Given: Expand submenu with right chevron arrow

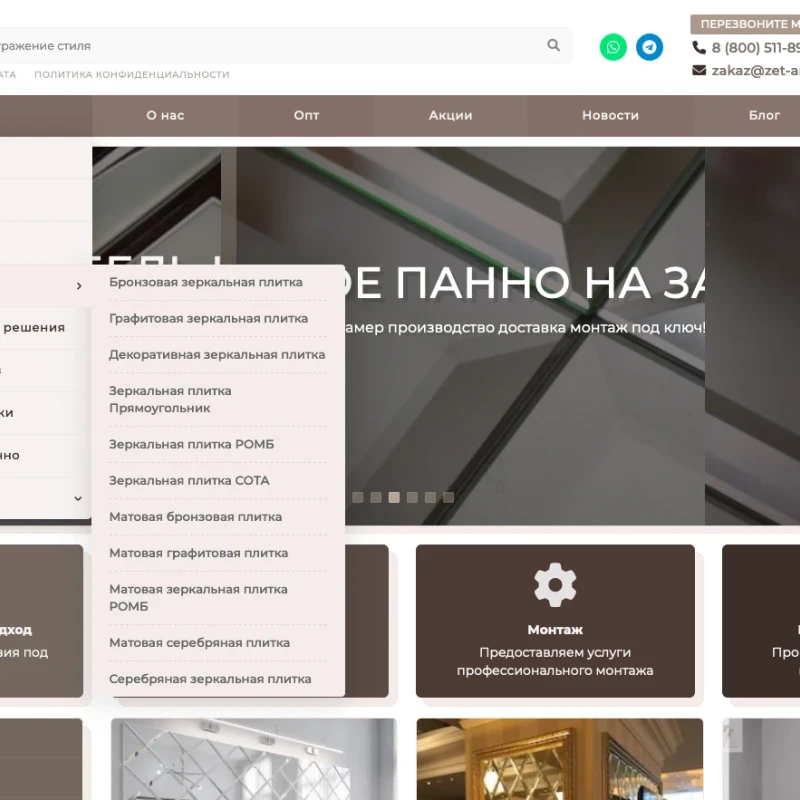Looking at the screenshot, I should [79, 287].
